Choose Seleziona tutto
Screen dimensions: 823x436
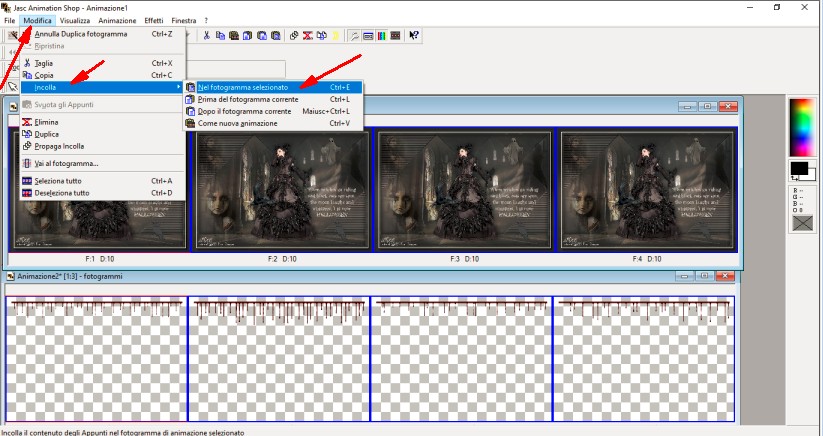[x=103, y=180]
